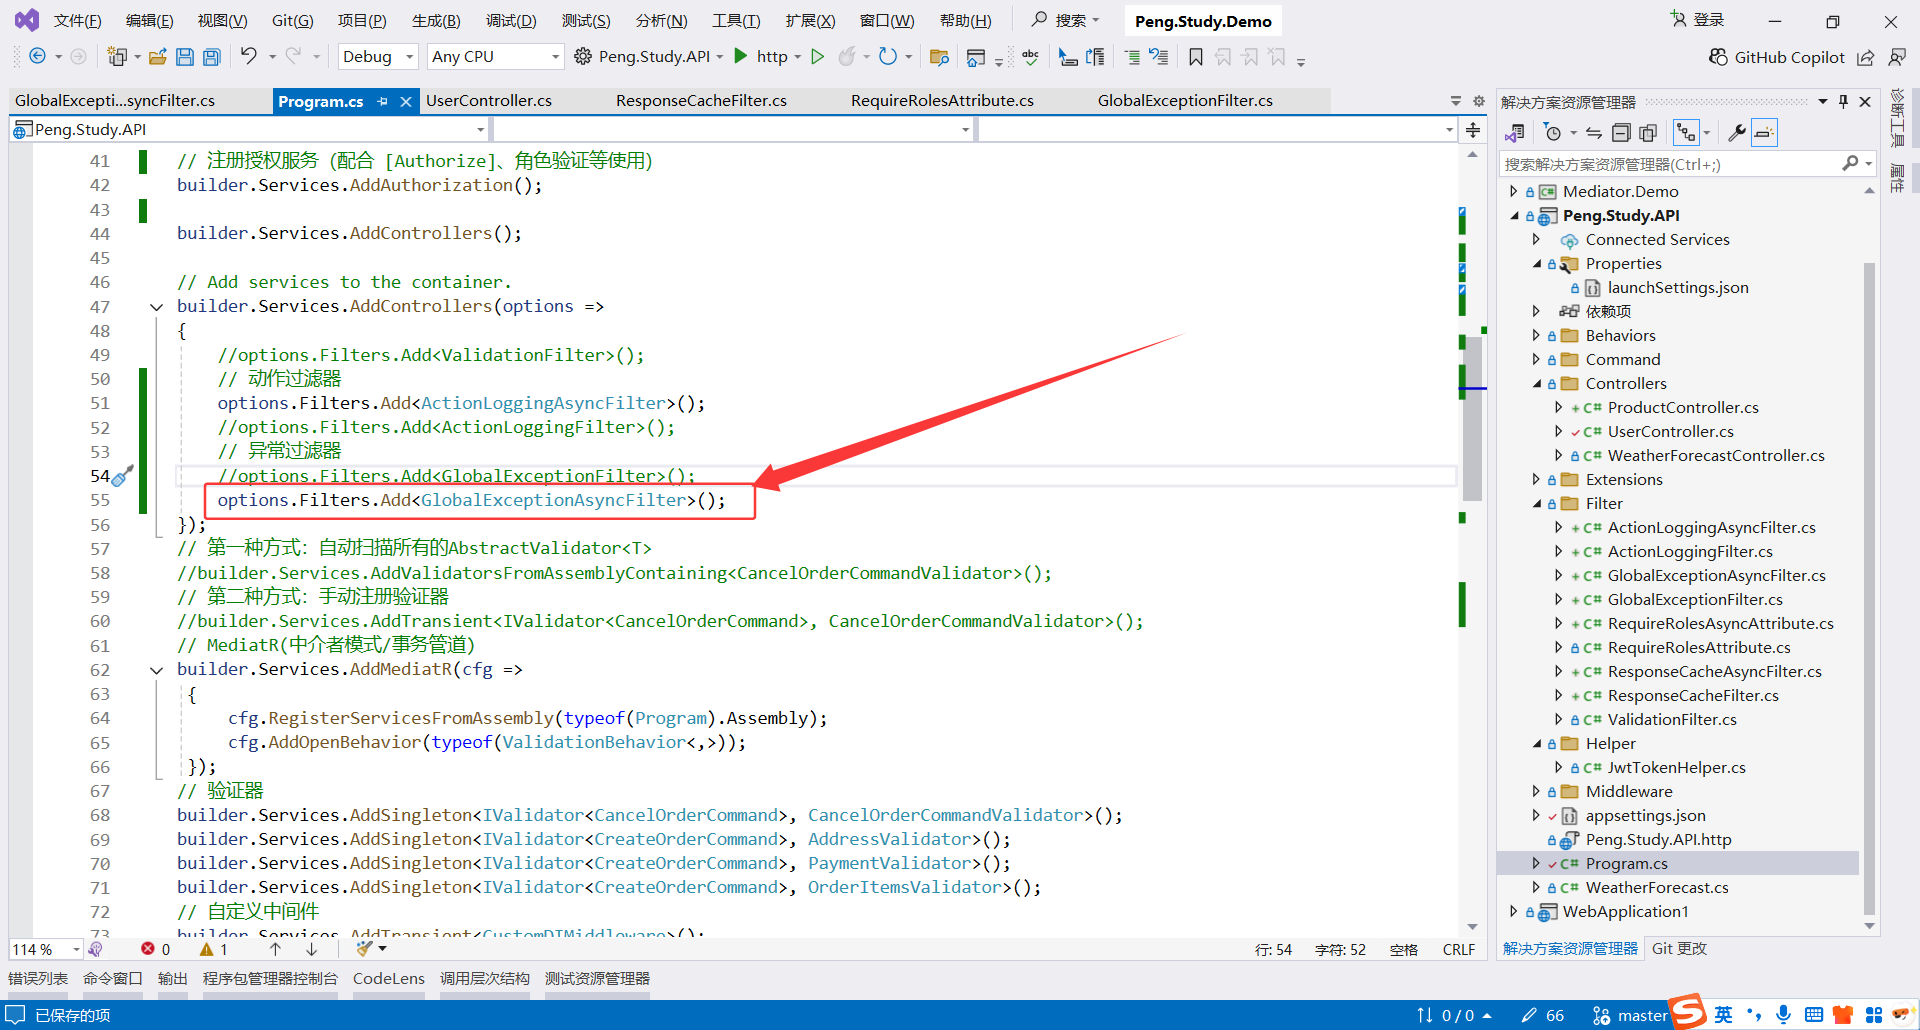Open GitHub Copilot

pos(1776,57)
